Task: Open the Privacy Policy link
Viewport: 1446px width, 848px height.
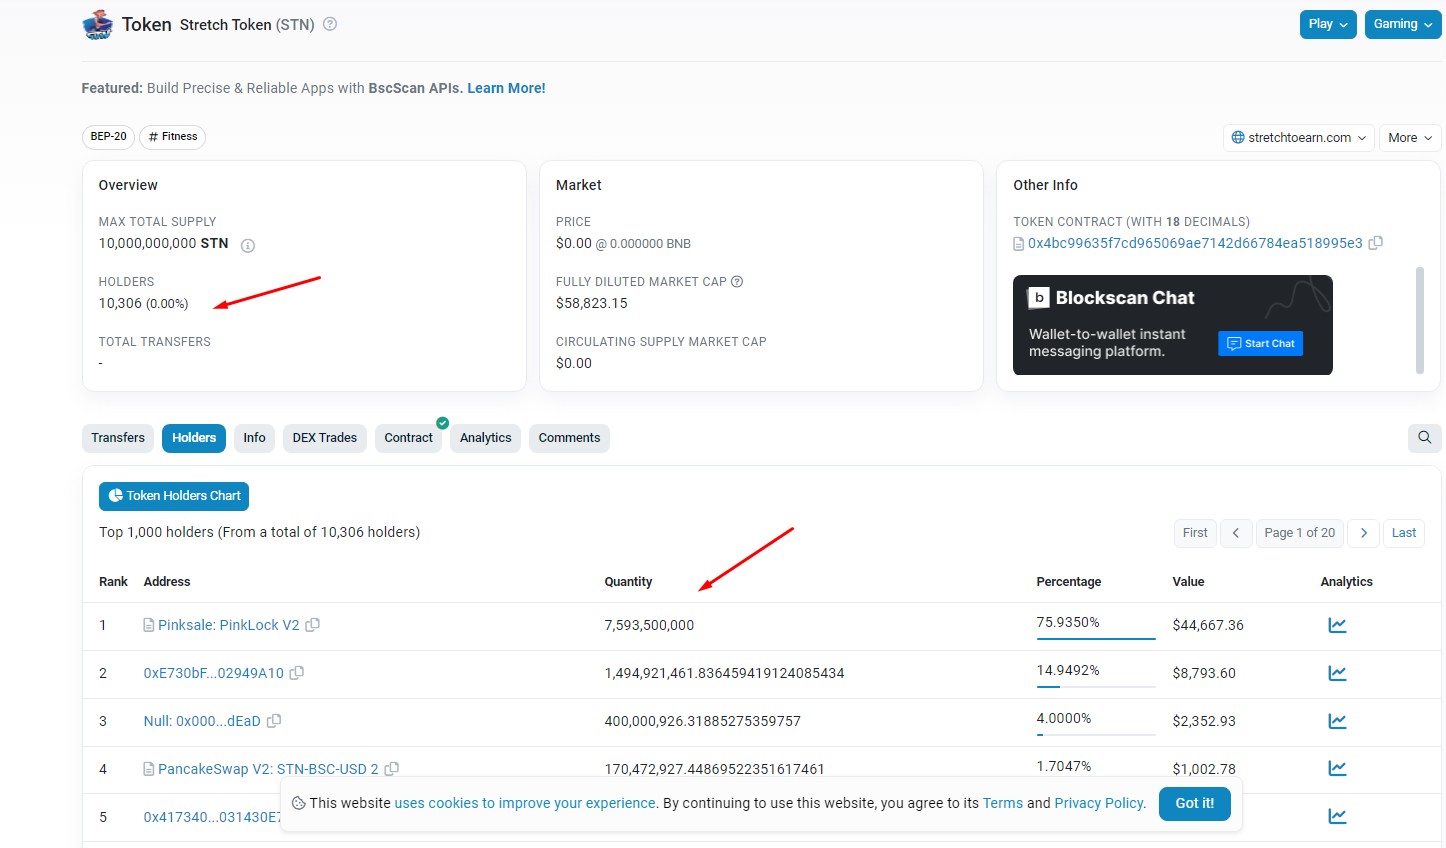Action: (1099, 803)
